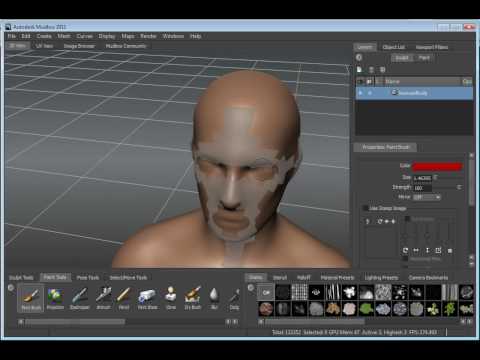Pick the tan orange patch thumbnail
The image size is (480, 360).
(x=333, y=309)
